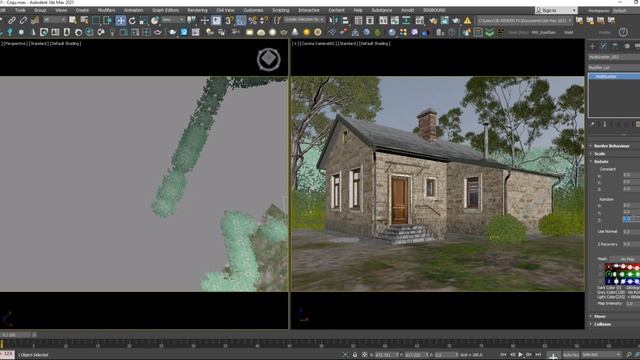Screen dimensions: 640x360
Task: Open the Scripting menu
Action: 281,10
